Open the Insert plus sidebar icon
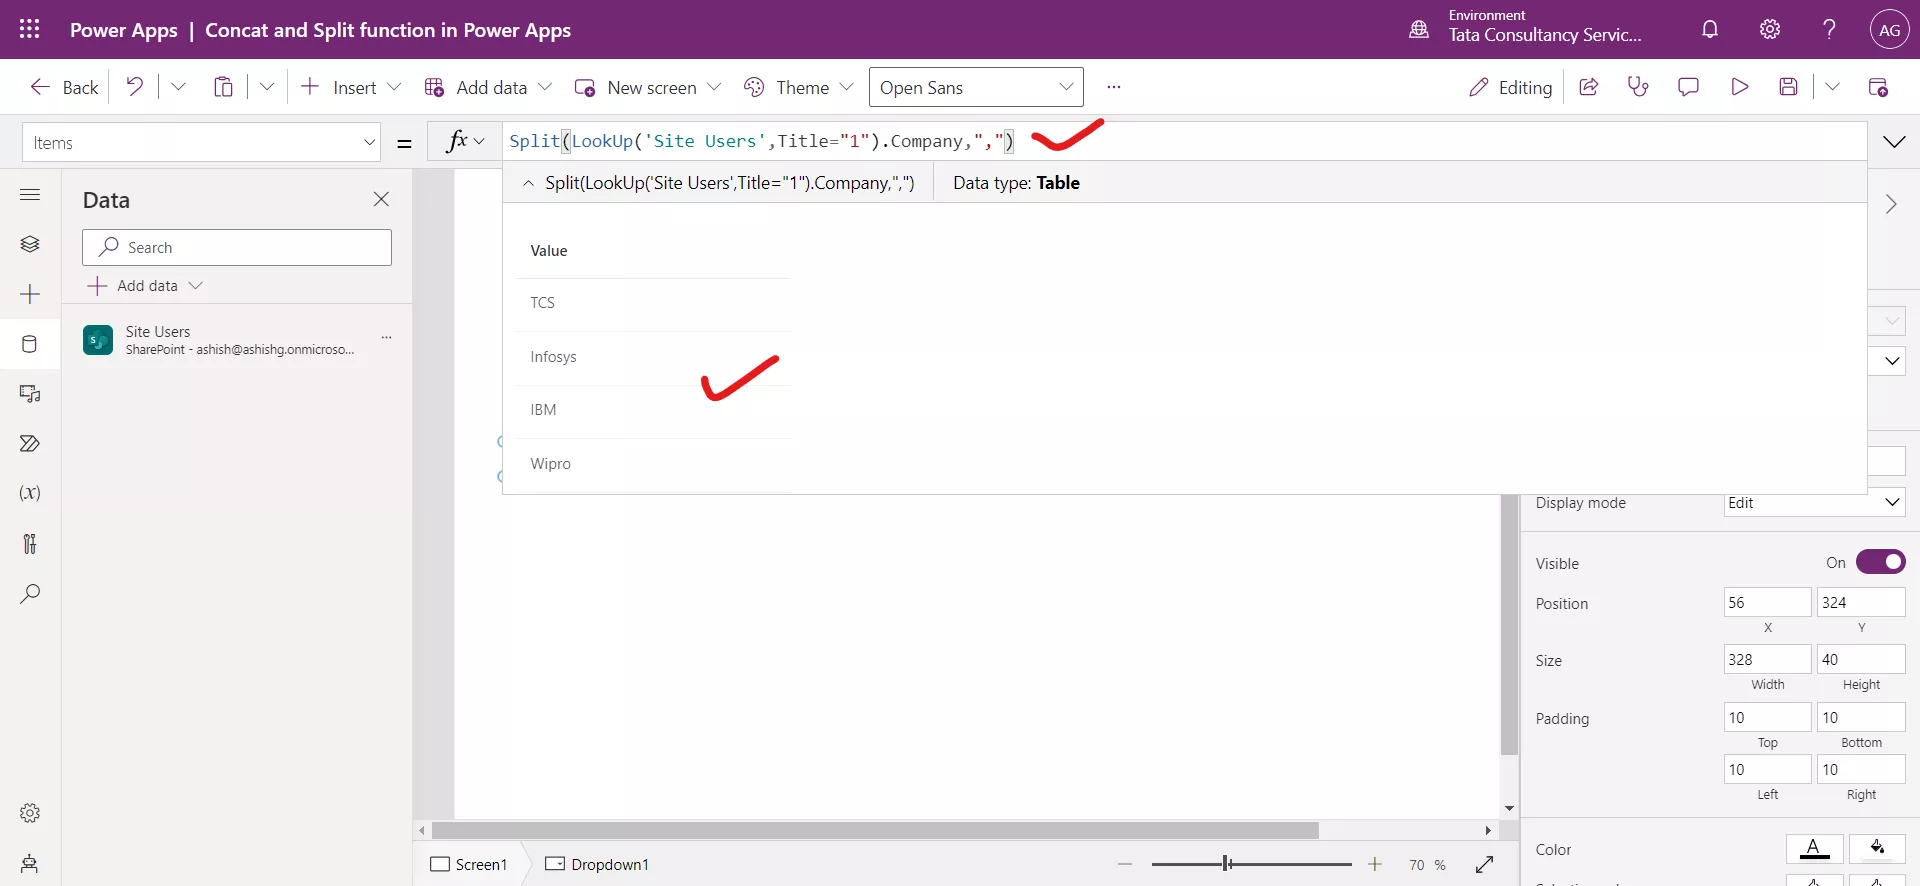1920x886 pixels. [30, 294]
